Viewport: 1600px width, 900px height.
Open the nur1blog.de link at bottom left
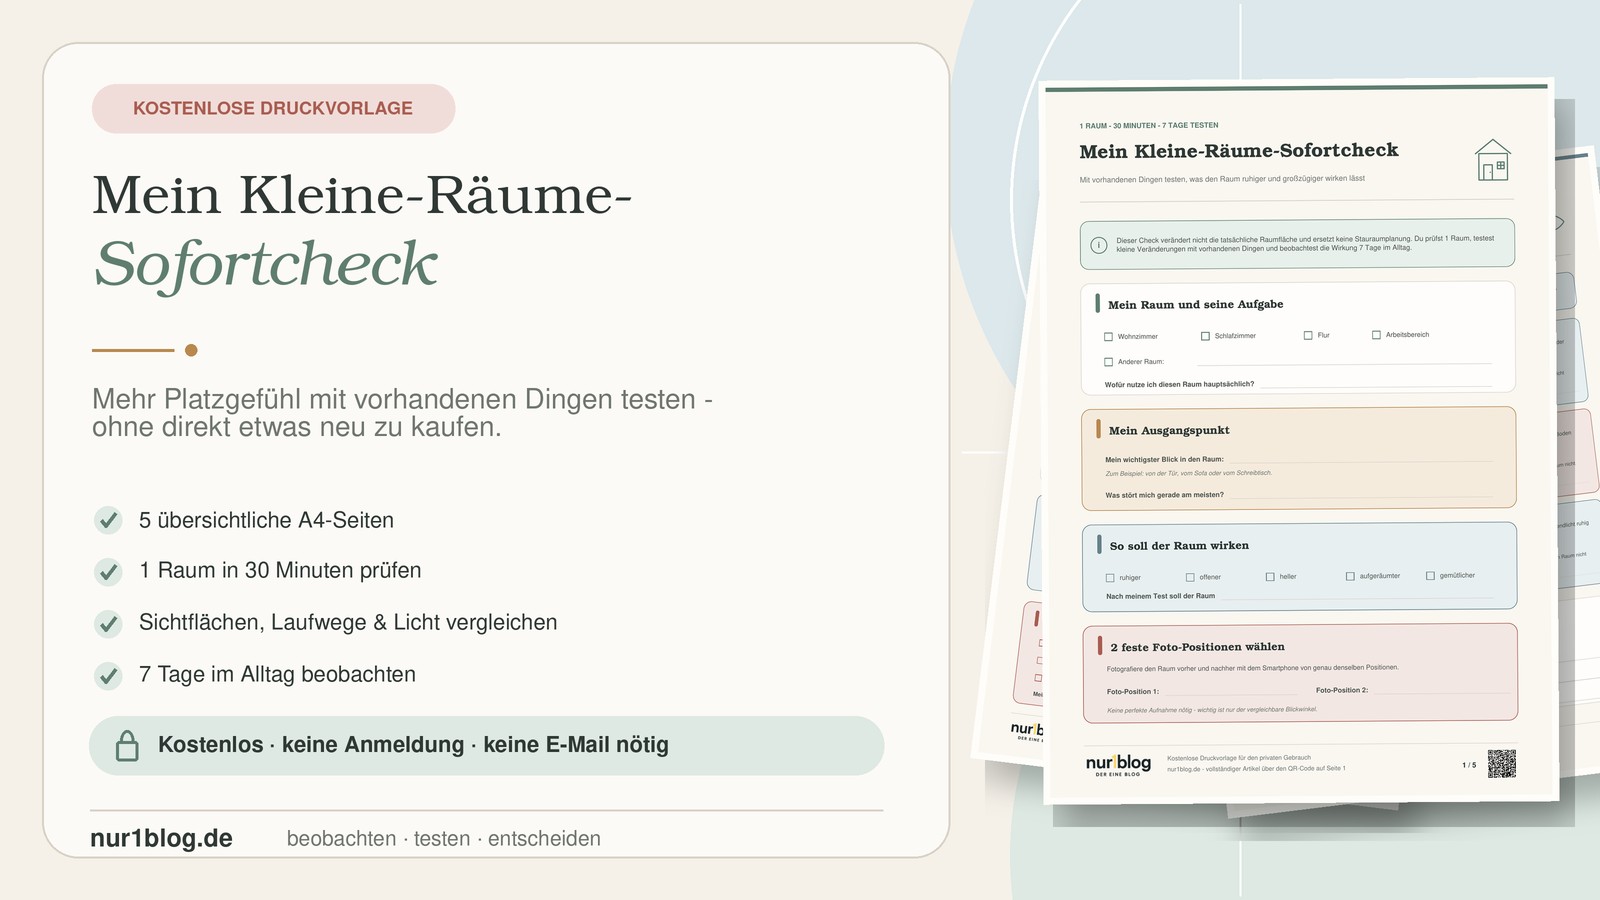(x=161, y=838)
